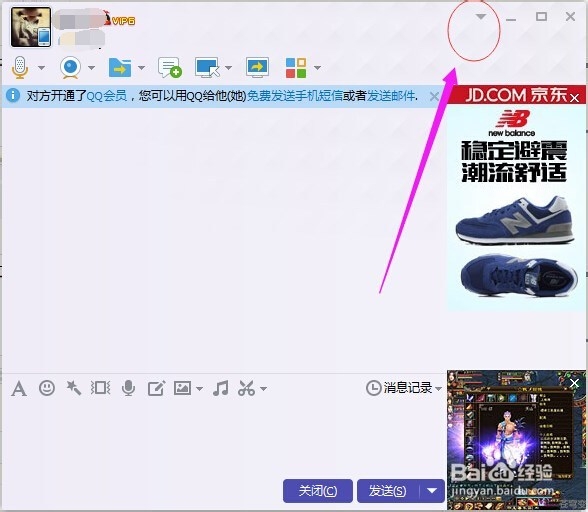This screenshot has width=588, height=512.
Task: Expand apps grid dropdown arrow
Action: click(317, 68)
